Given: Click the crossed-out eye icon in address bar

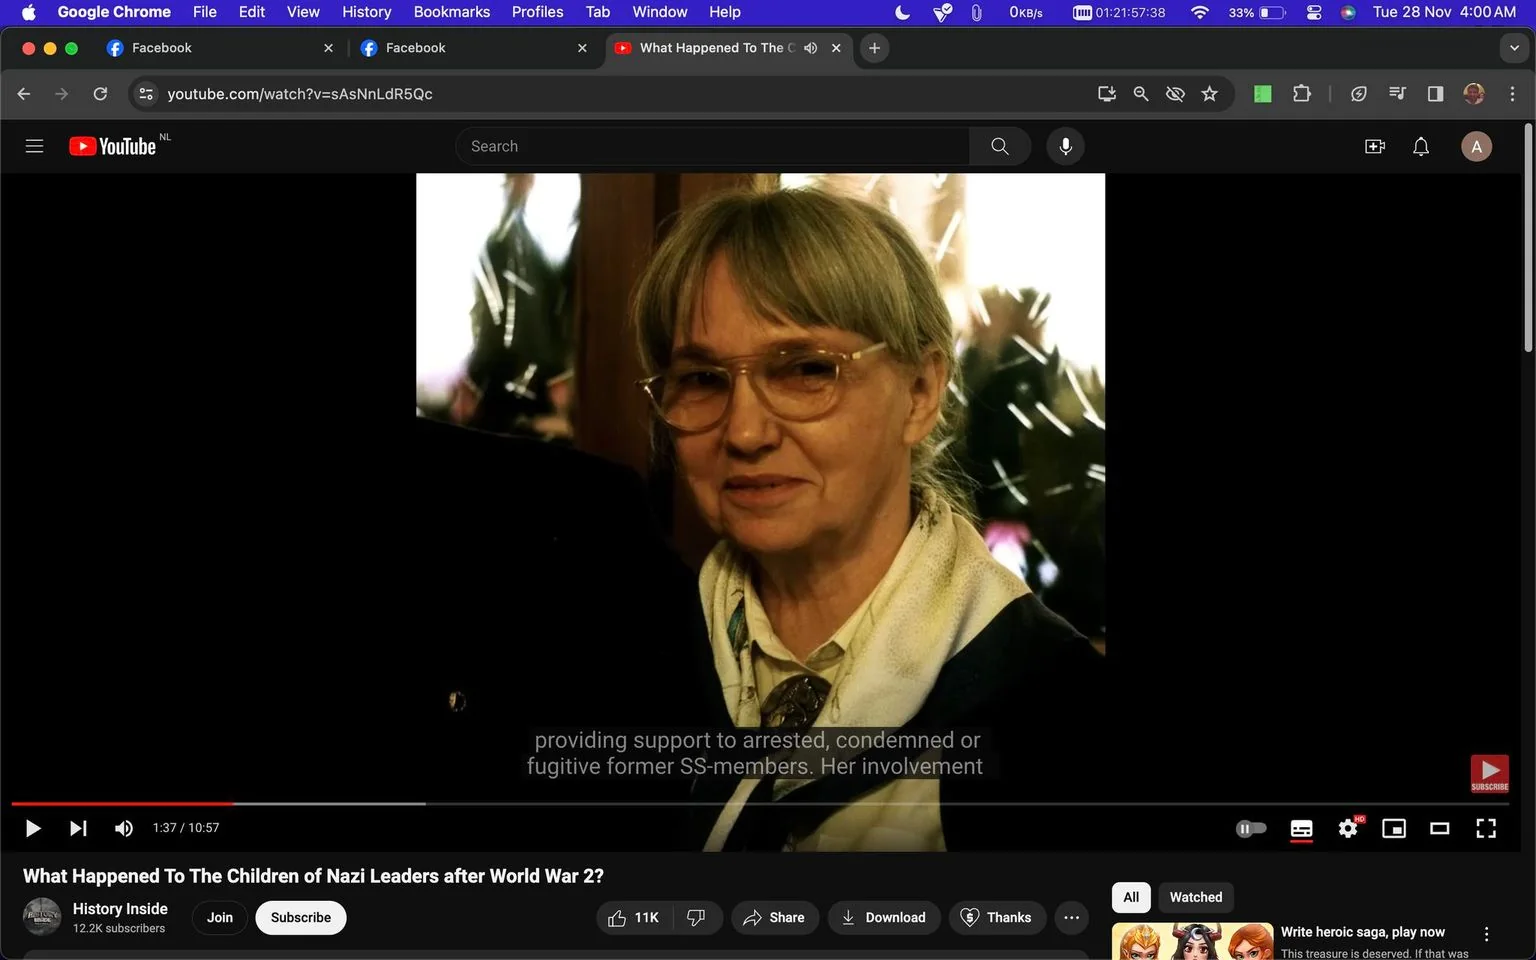Looking at the screenshot, I should (x=1175, y=94).
